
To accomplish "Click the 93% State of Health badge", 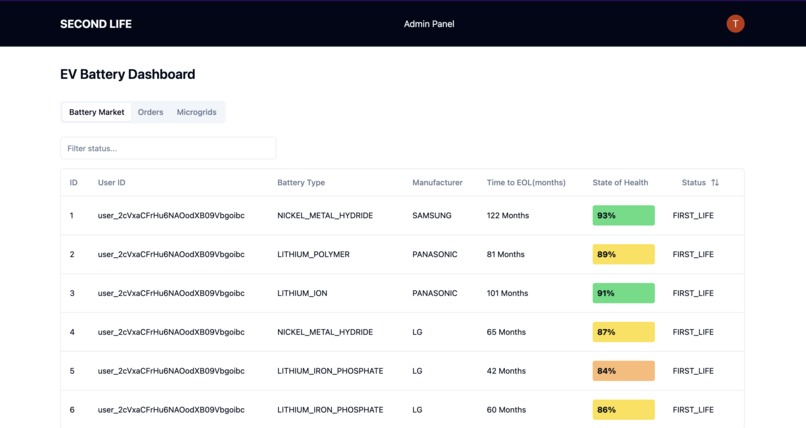I will pos(624,215).
